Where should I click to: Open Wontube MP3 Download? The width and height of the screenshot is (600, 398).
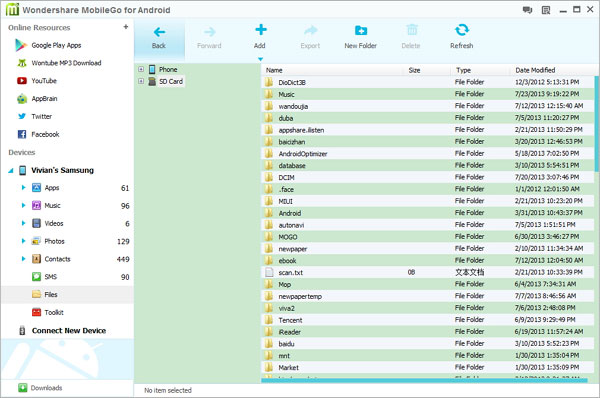tap(66, 63)
